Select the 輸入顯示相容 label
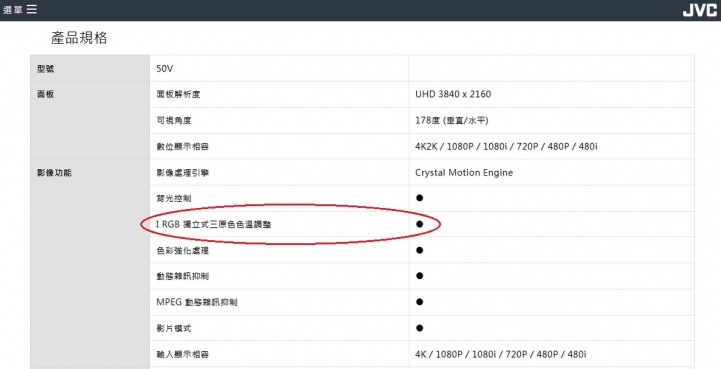The width and height of the screenshot is (721, 369). [x=183, y=355]
